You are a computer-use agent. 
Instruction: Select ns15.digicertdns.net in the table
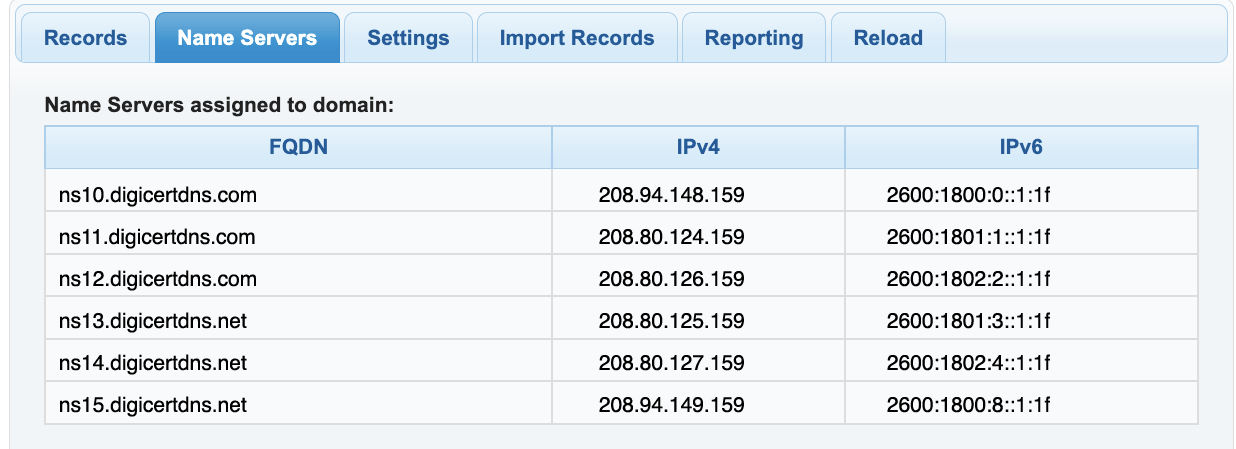pos(153,405)
